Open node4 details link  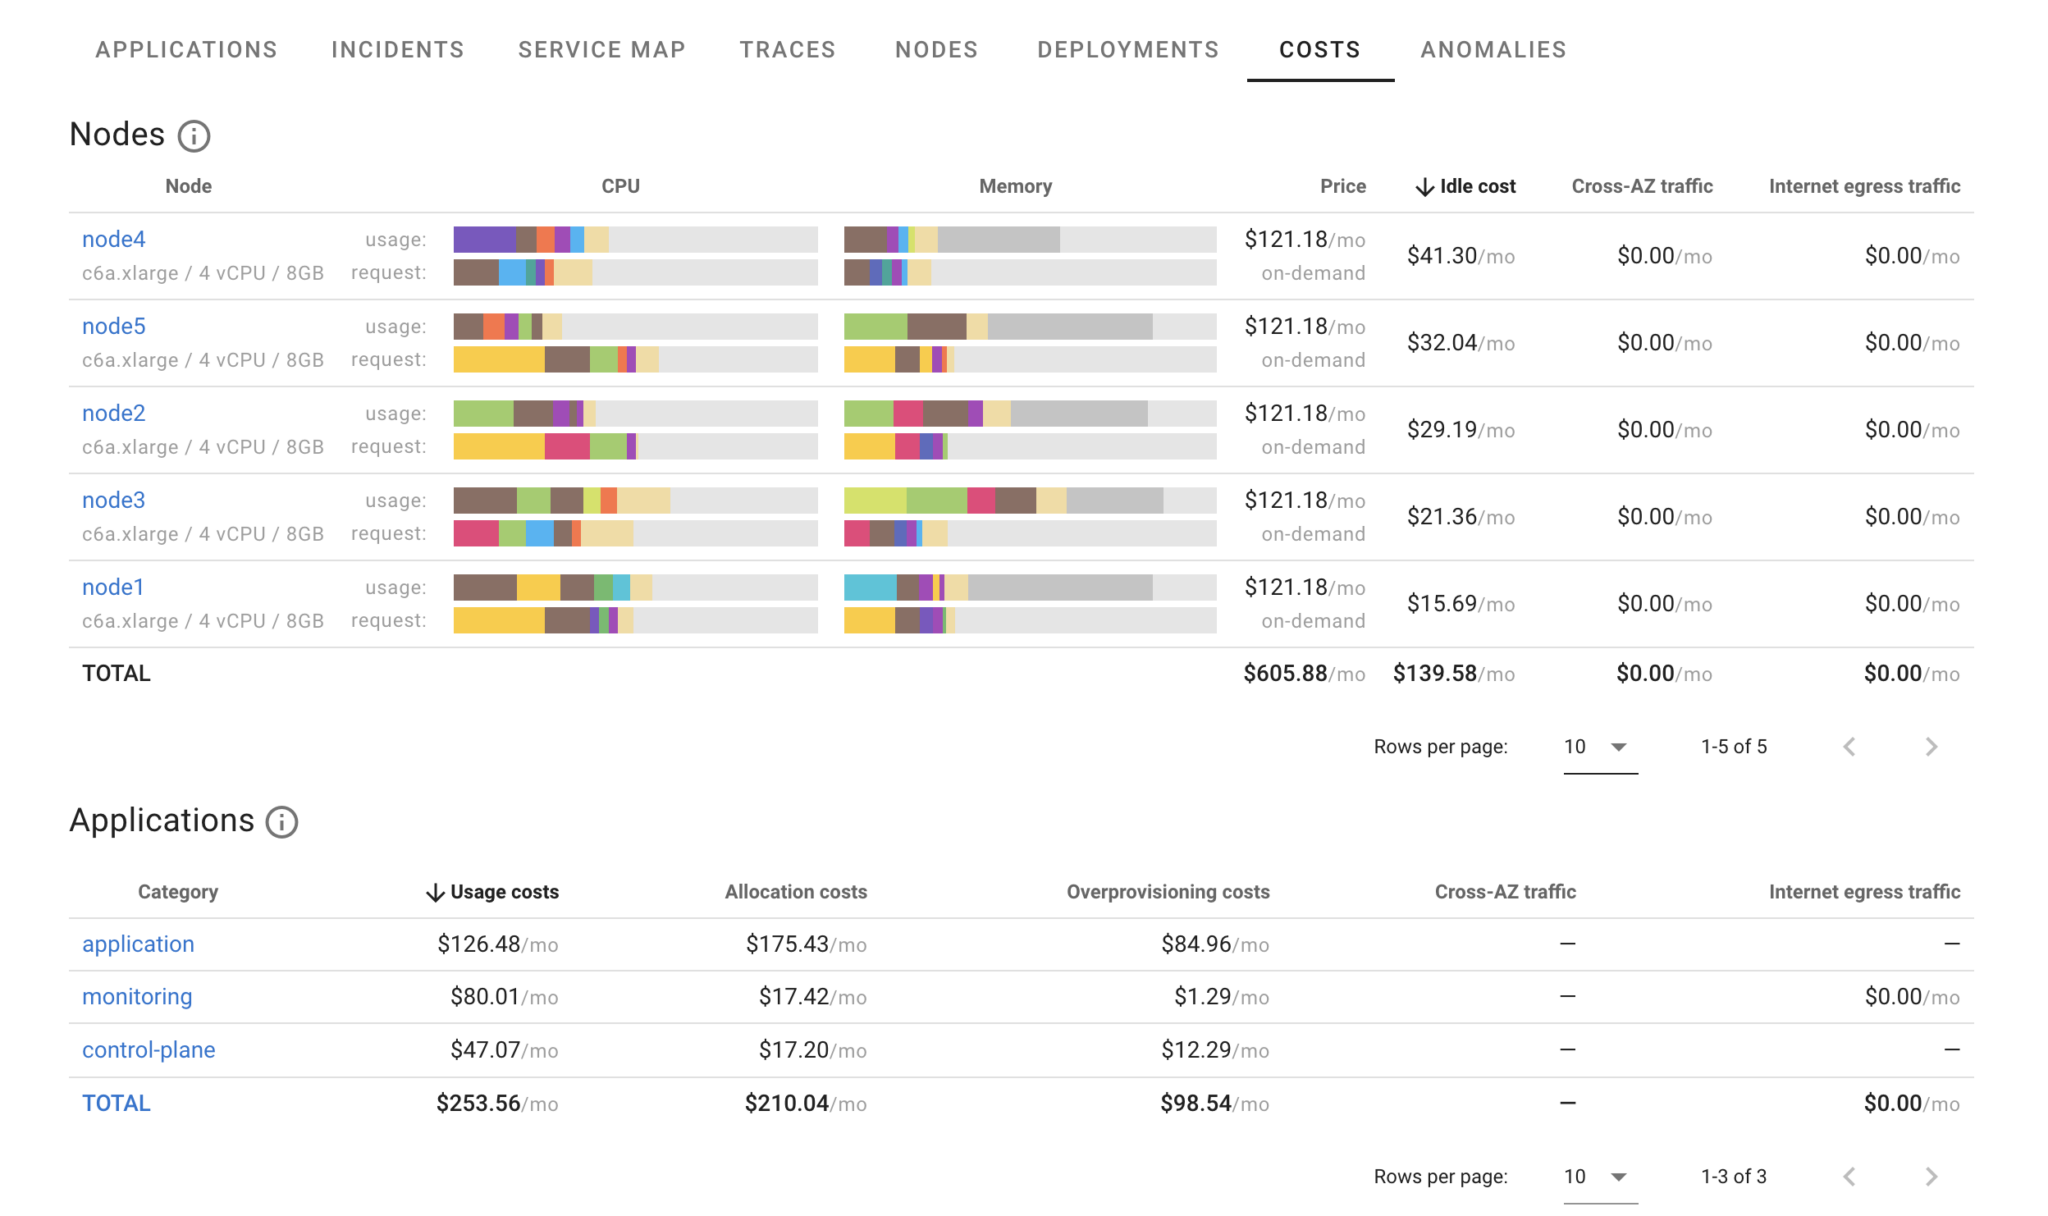coord(113,239)
